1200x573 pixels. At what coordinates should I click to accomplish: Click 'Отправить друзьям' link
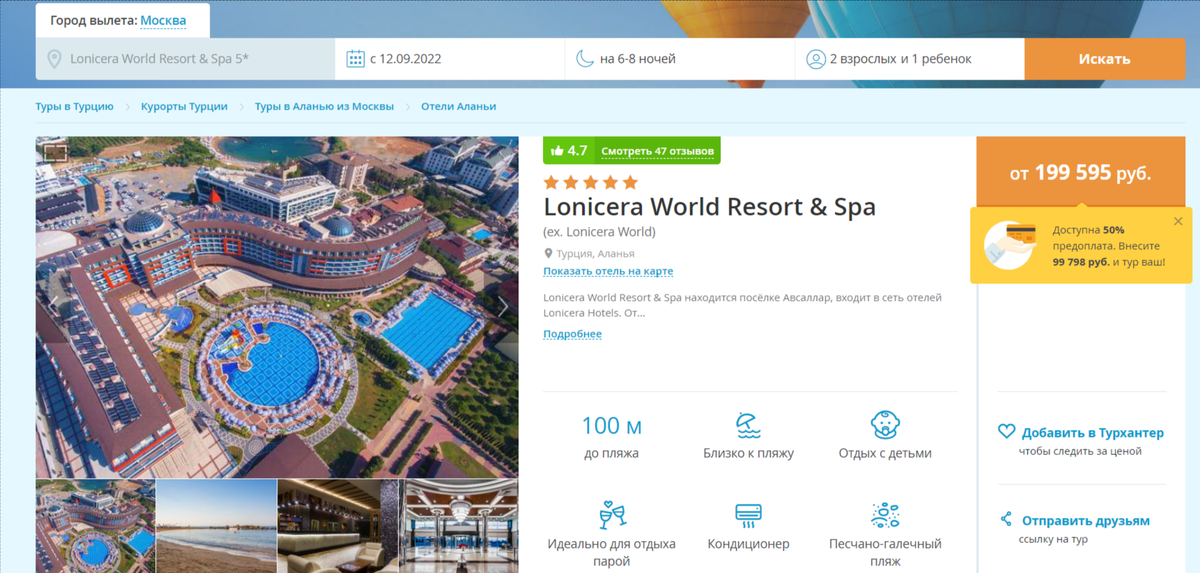pos(1086,521)
